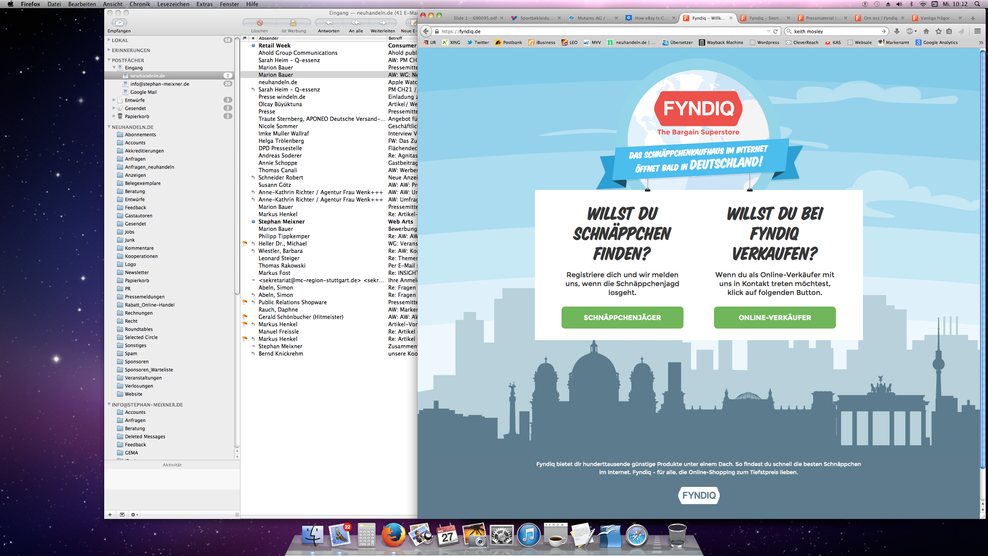Image resolution: width=988 pixels, height=556 pixels.
Task: Reload the fyndiq.de page
Action: click(x=776, y=31)
